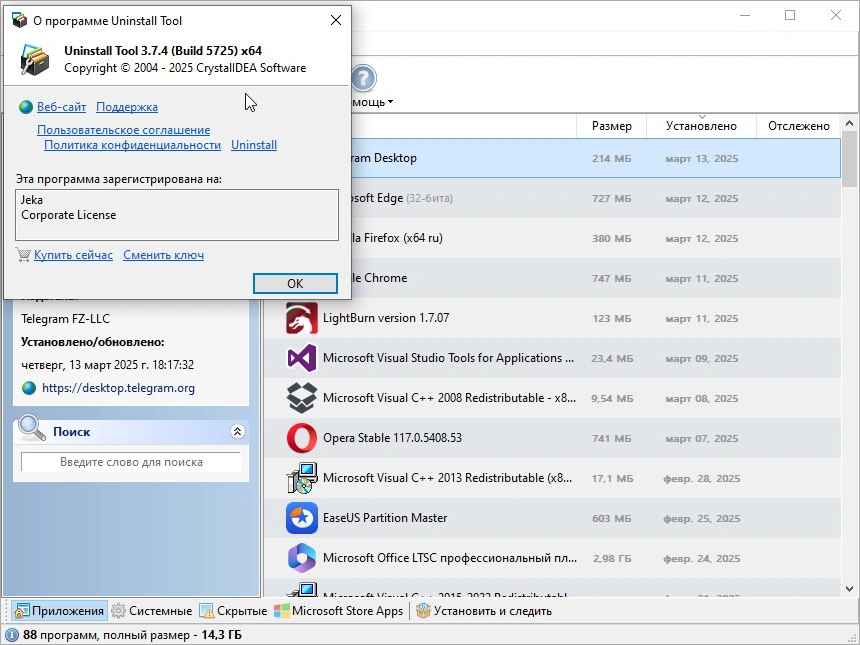Click the Microsoft Office LTSC icon

[x=302, y=558]
